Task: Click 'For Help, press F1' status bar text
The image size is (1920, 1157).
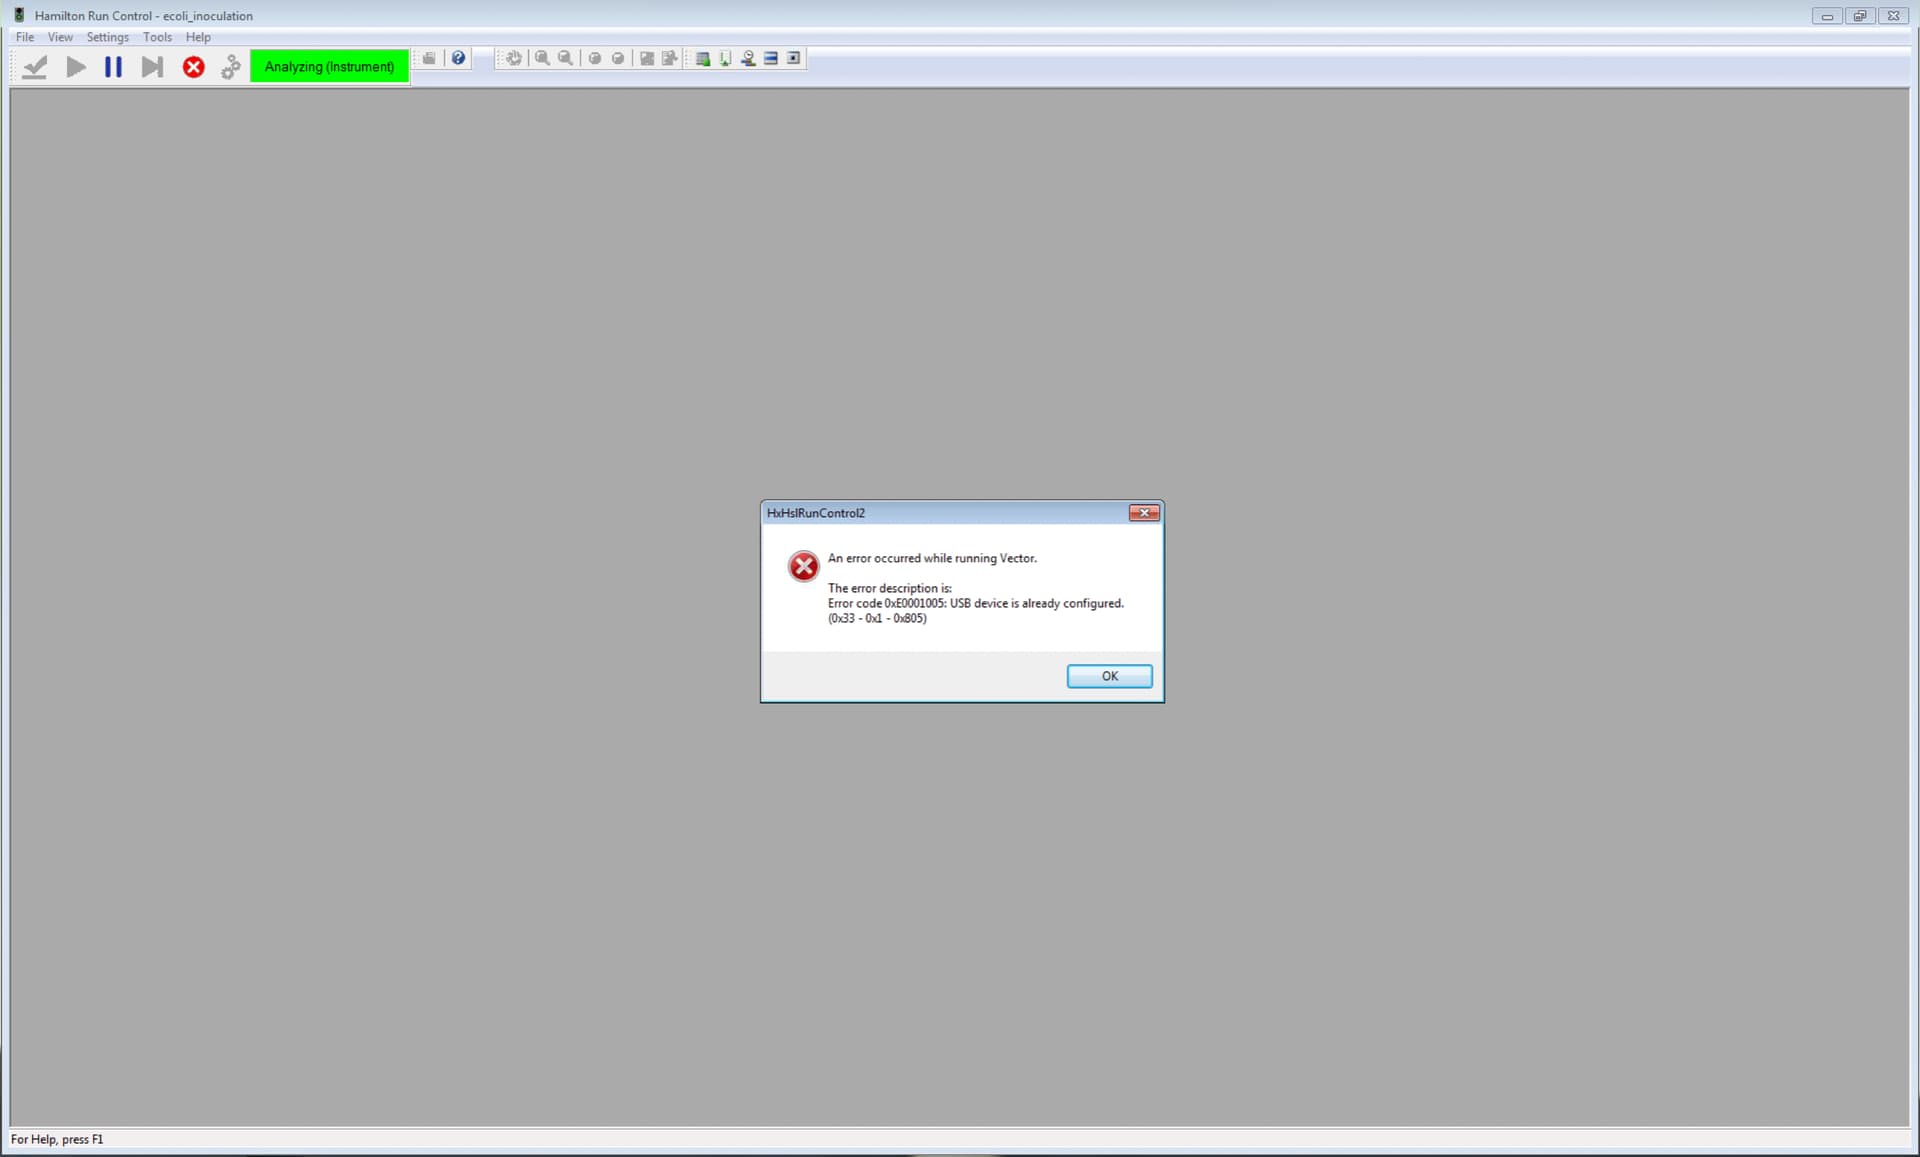Action: (57, 1139)
